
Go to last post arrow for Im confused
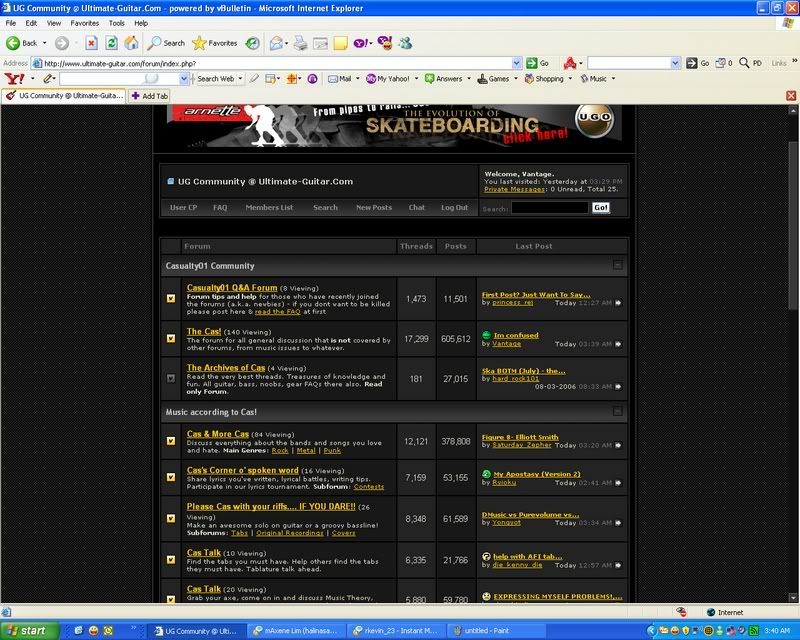click(x=618, y=344)
